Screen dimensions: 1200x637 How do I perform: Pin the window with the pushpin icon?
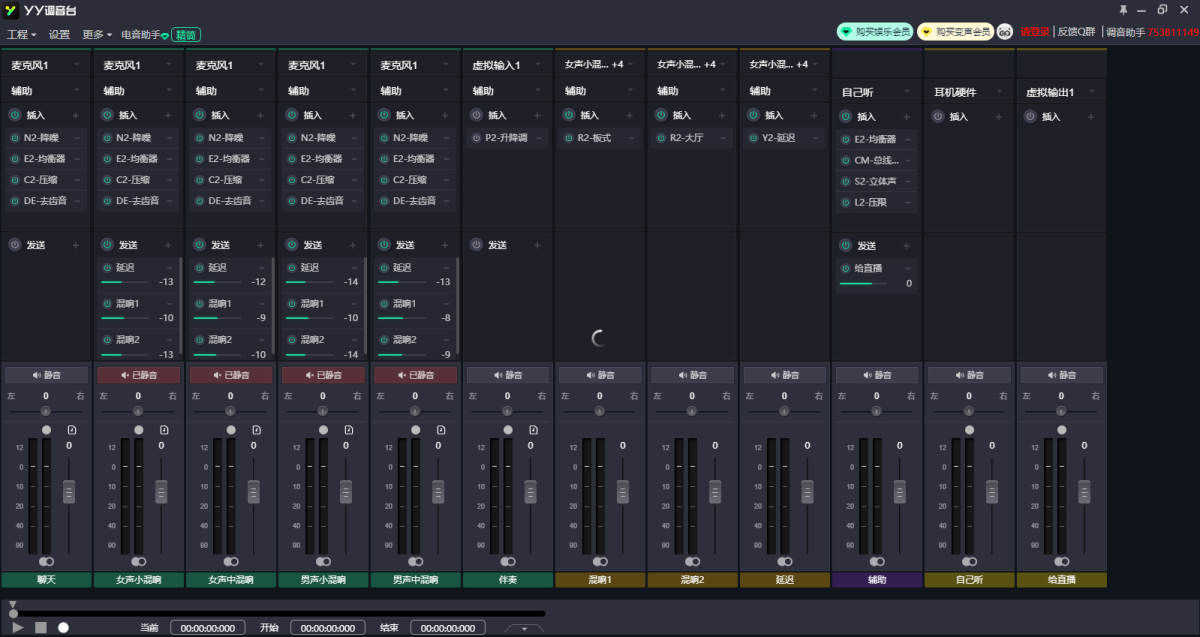pyautogui.click(x=1123, y=10)
